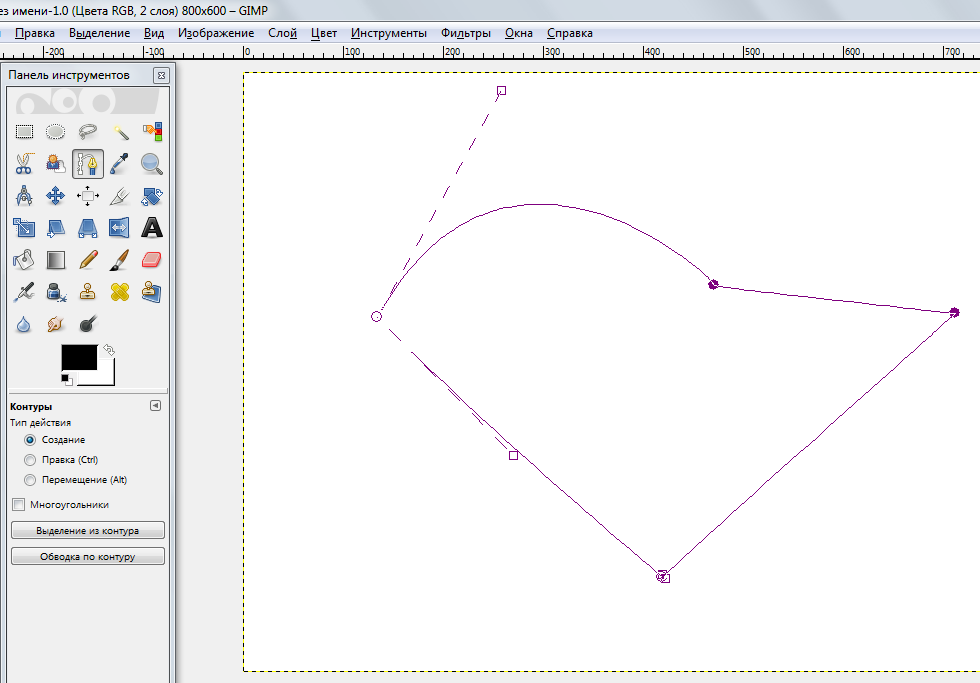
Task: Enable the Многоугольники checkbox
Action: [x=18, y=505]
